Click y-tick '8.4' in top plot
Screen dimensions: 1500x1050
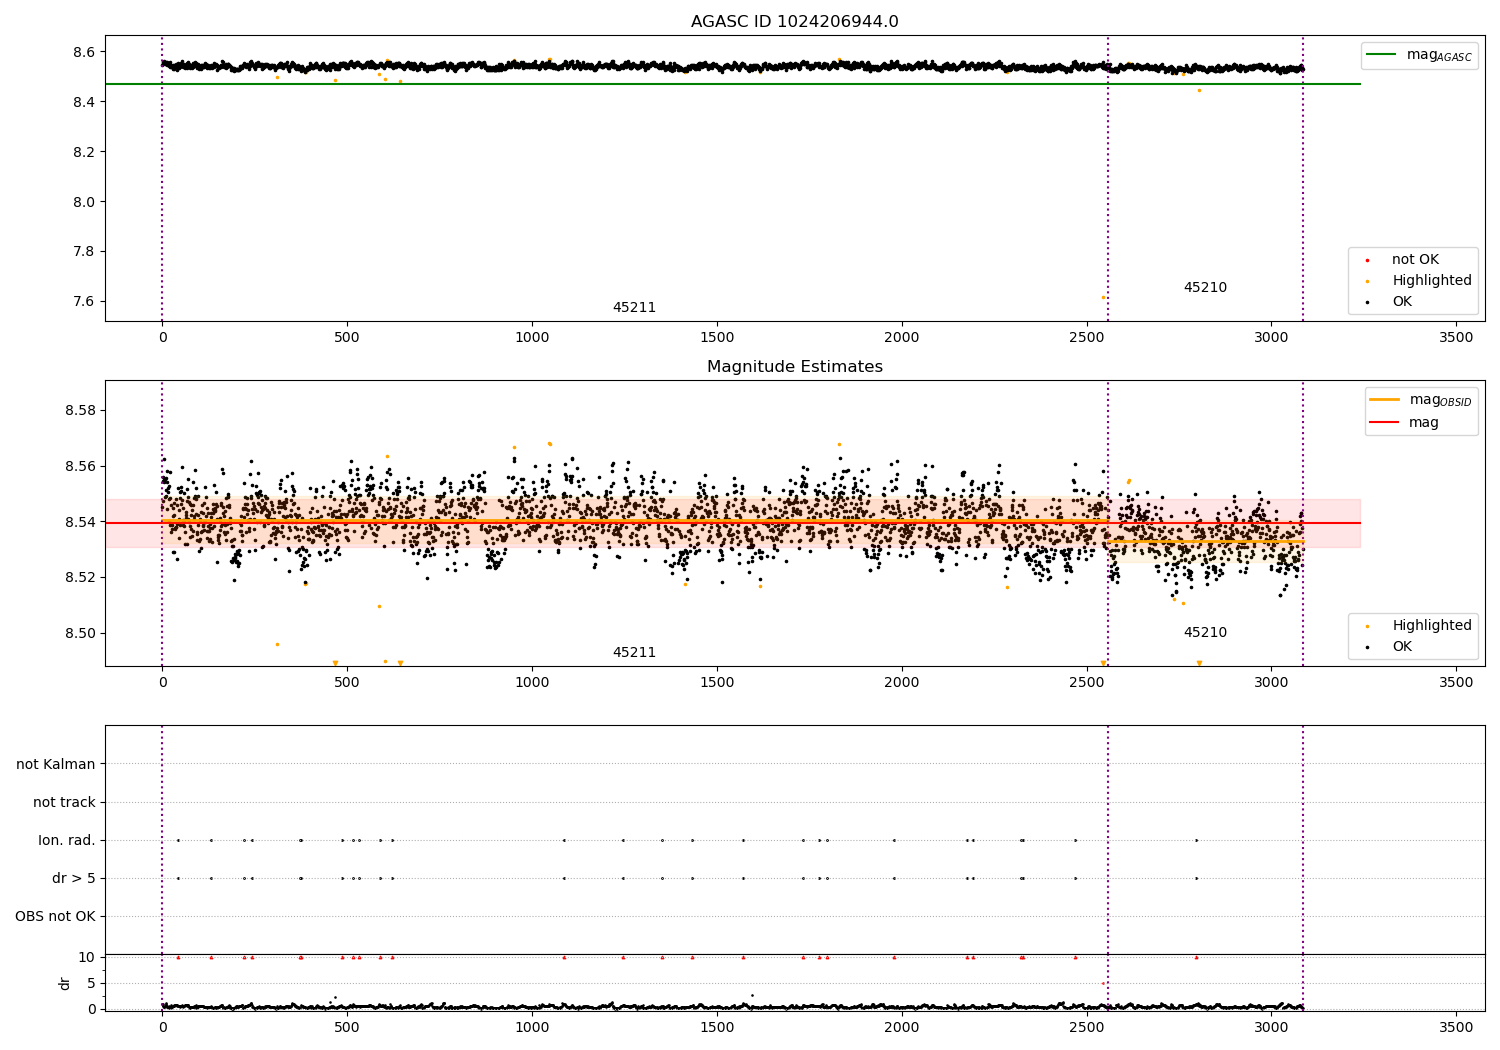tap(84, 102)
